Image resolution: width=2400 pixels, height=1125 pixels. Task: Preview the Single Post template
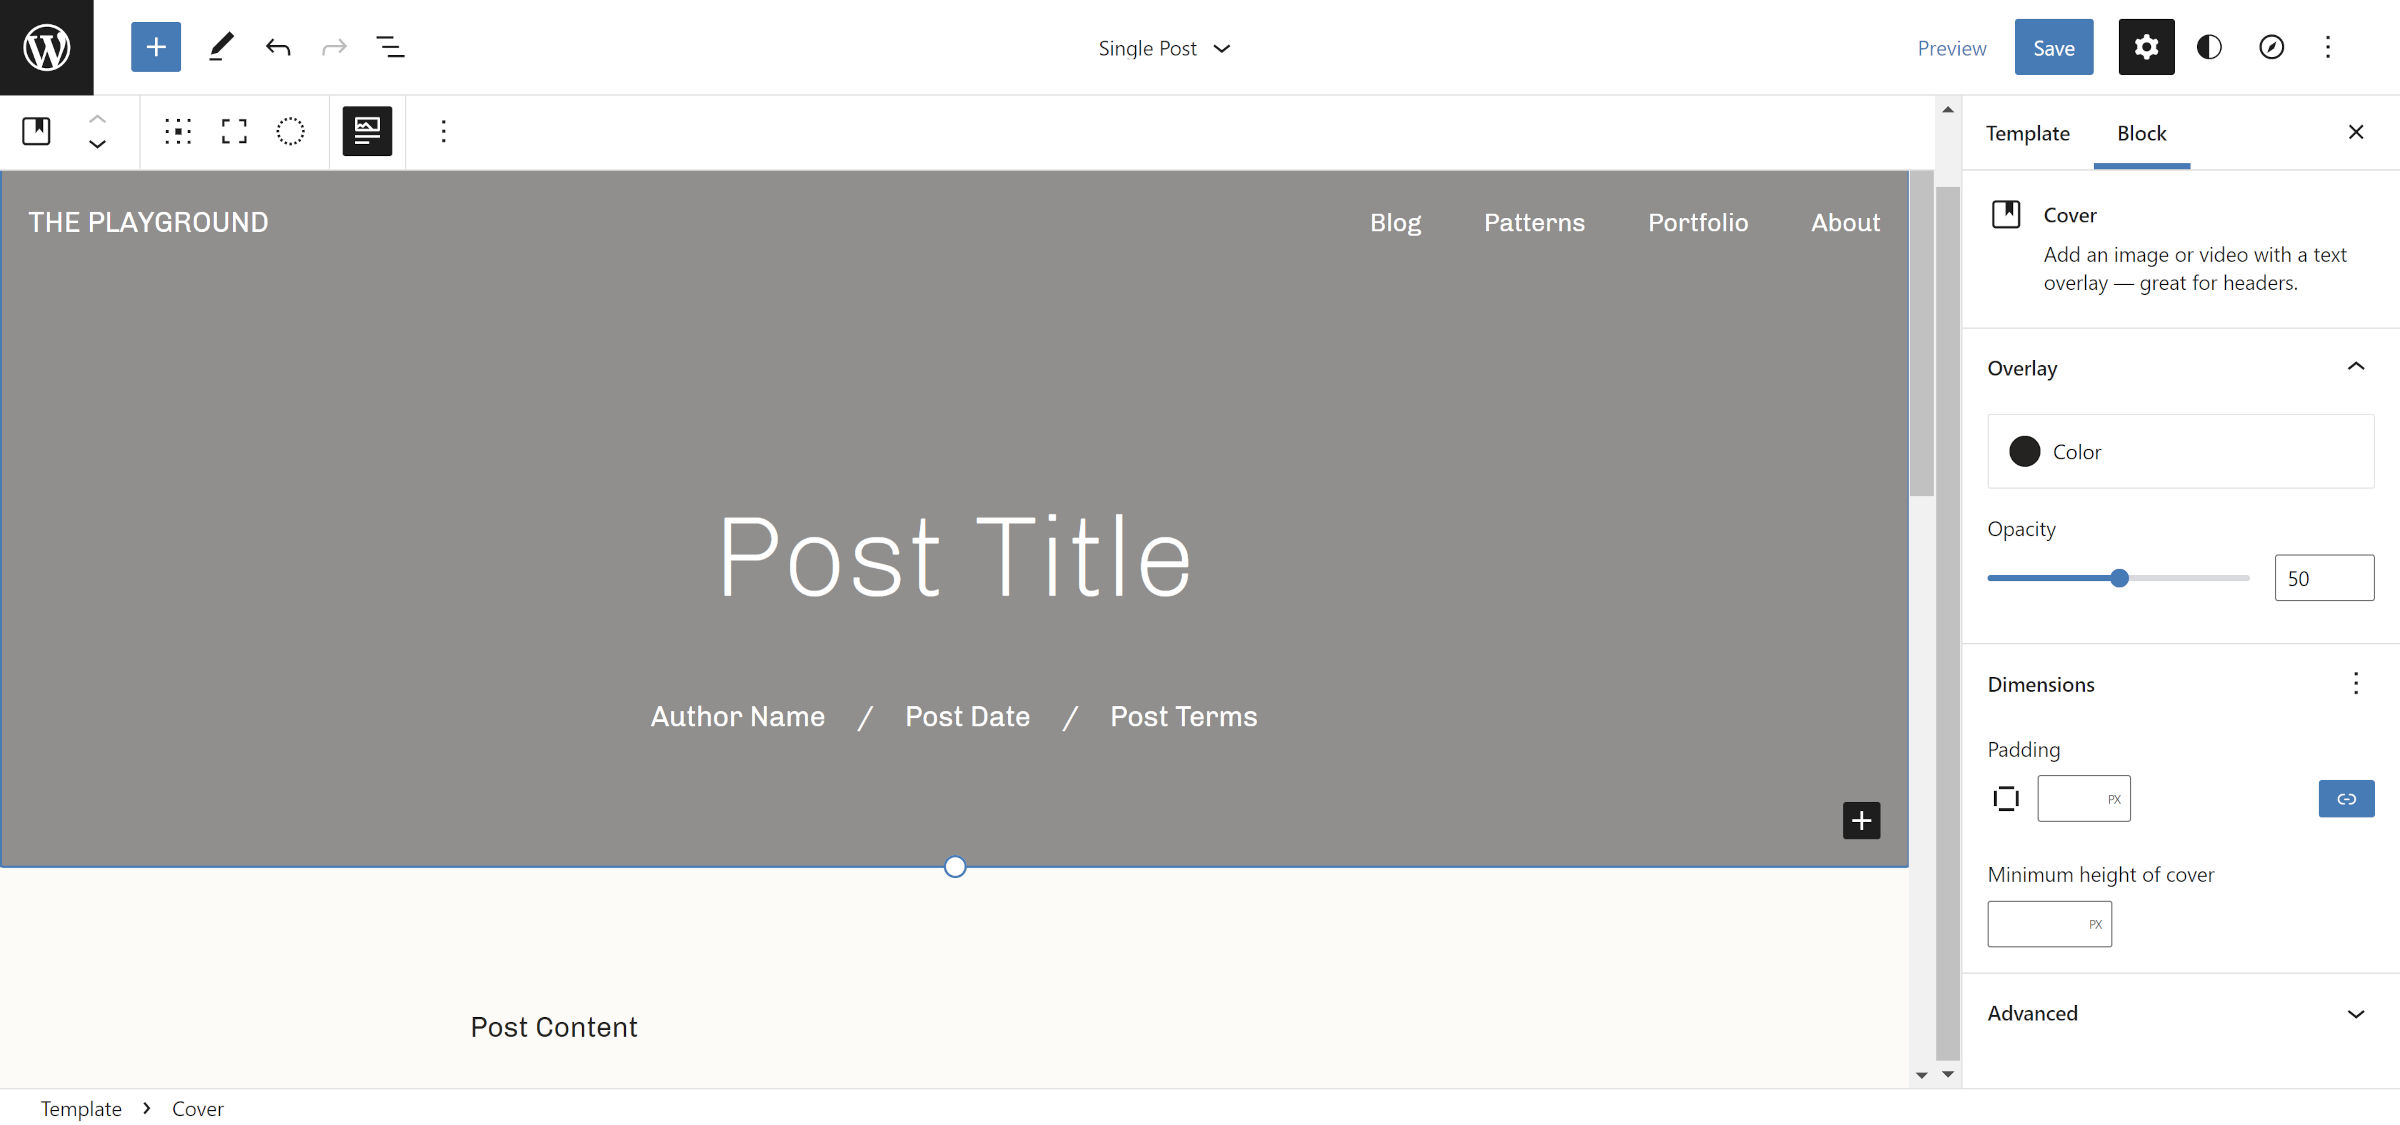1951,47
